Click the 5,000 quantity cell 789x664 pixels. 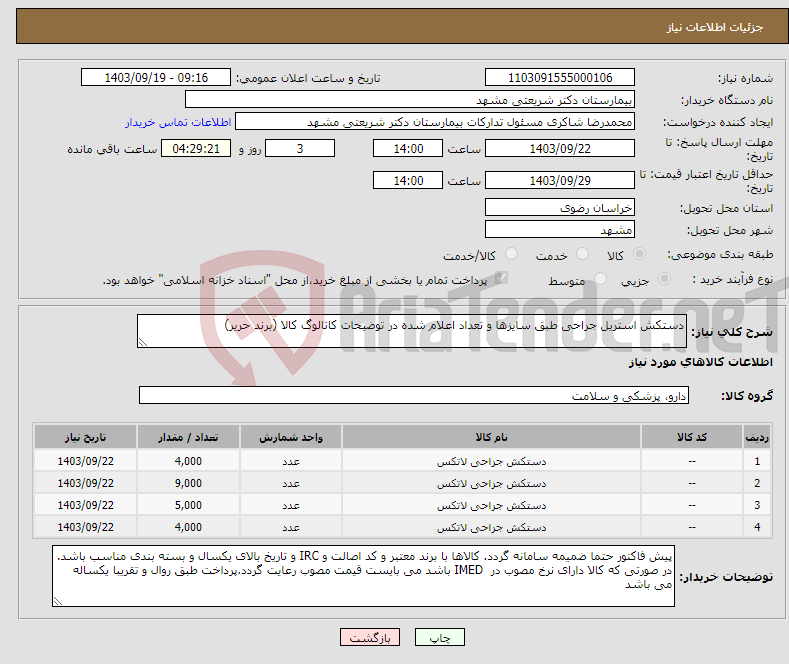pyautogui.click(x=188, y=505)
